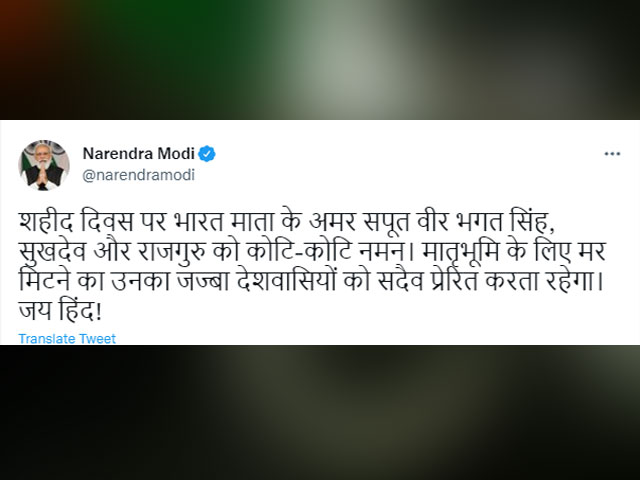Open the tweet's three-dot more options menu
Image resolution: width=640 pixels, height=480 pixels.
612,154
